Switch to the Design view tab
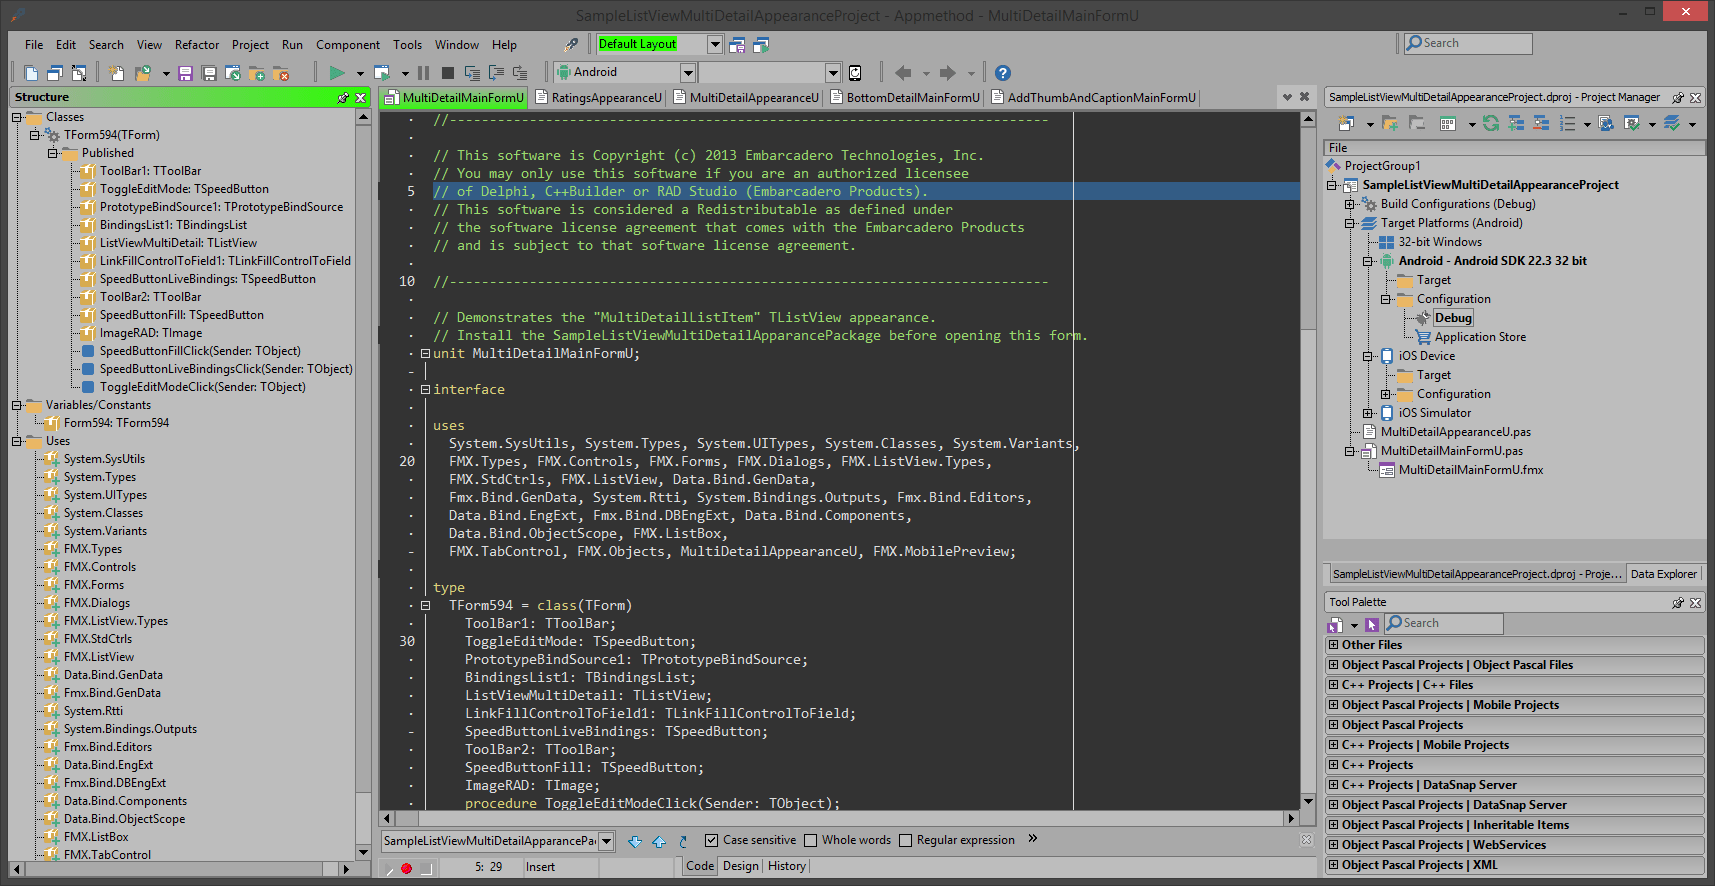 point(741,866)
